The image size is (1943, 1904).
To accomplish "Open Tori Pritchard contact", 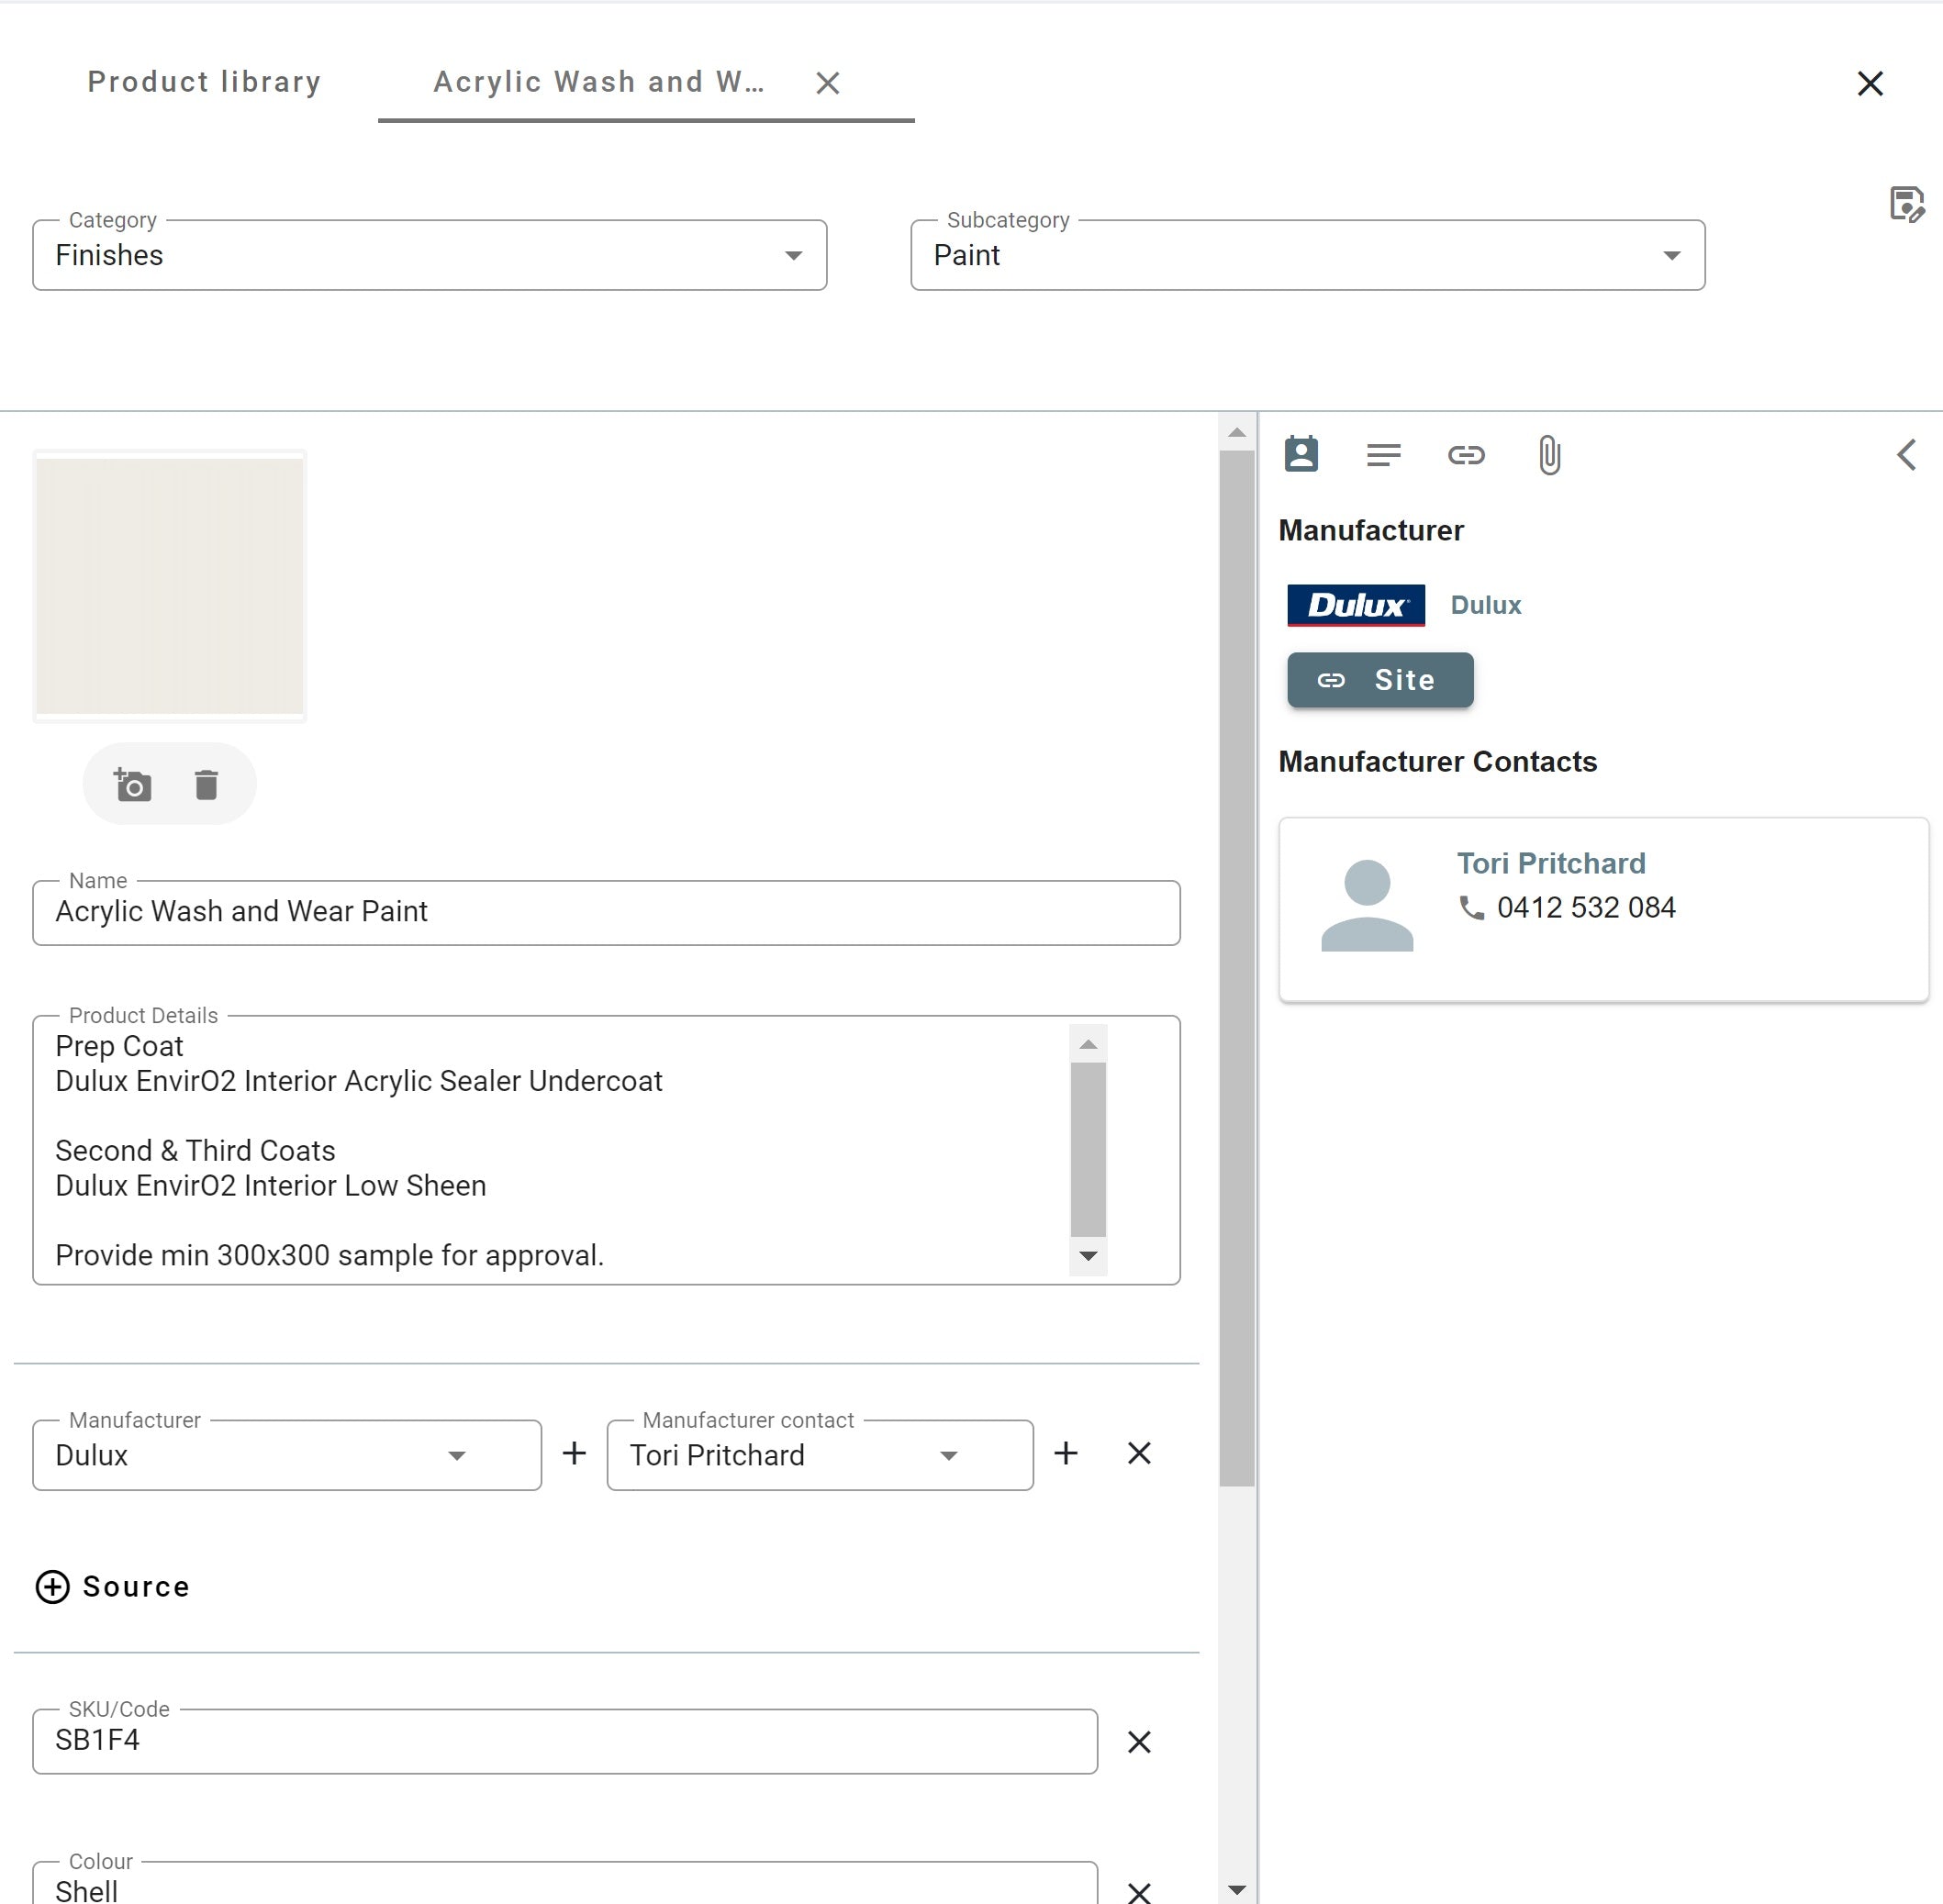I will [1550, 863].
